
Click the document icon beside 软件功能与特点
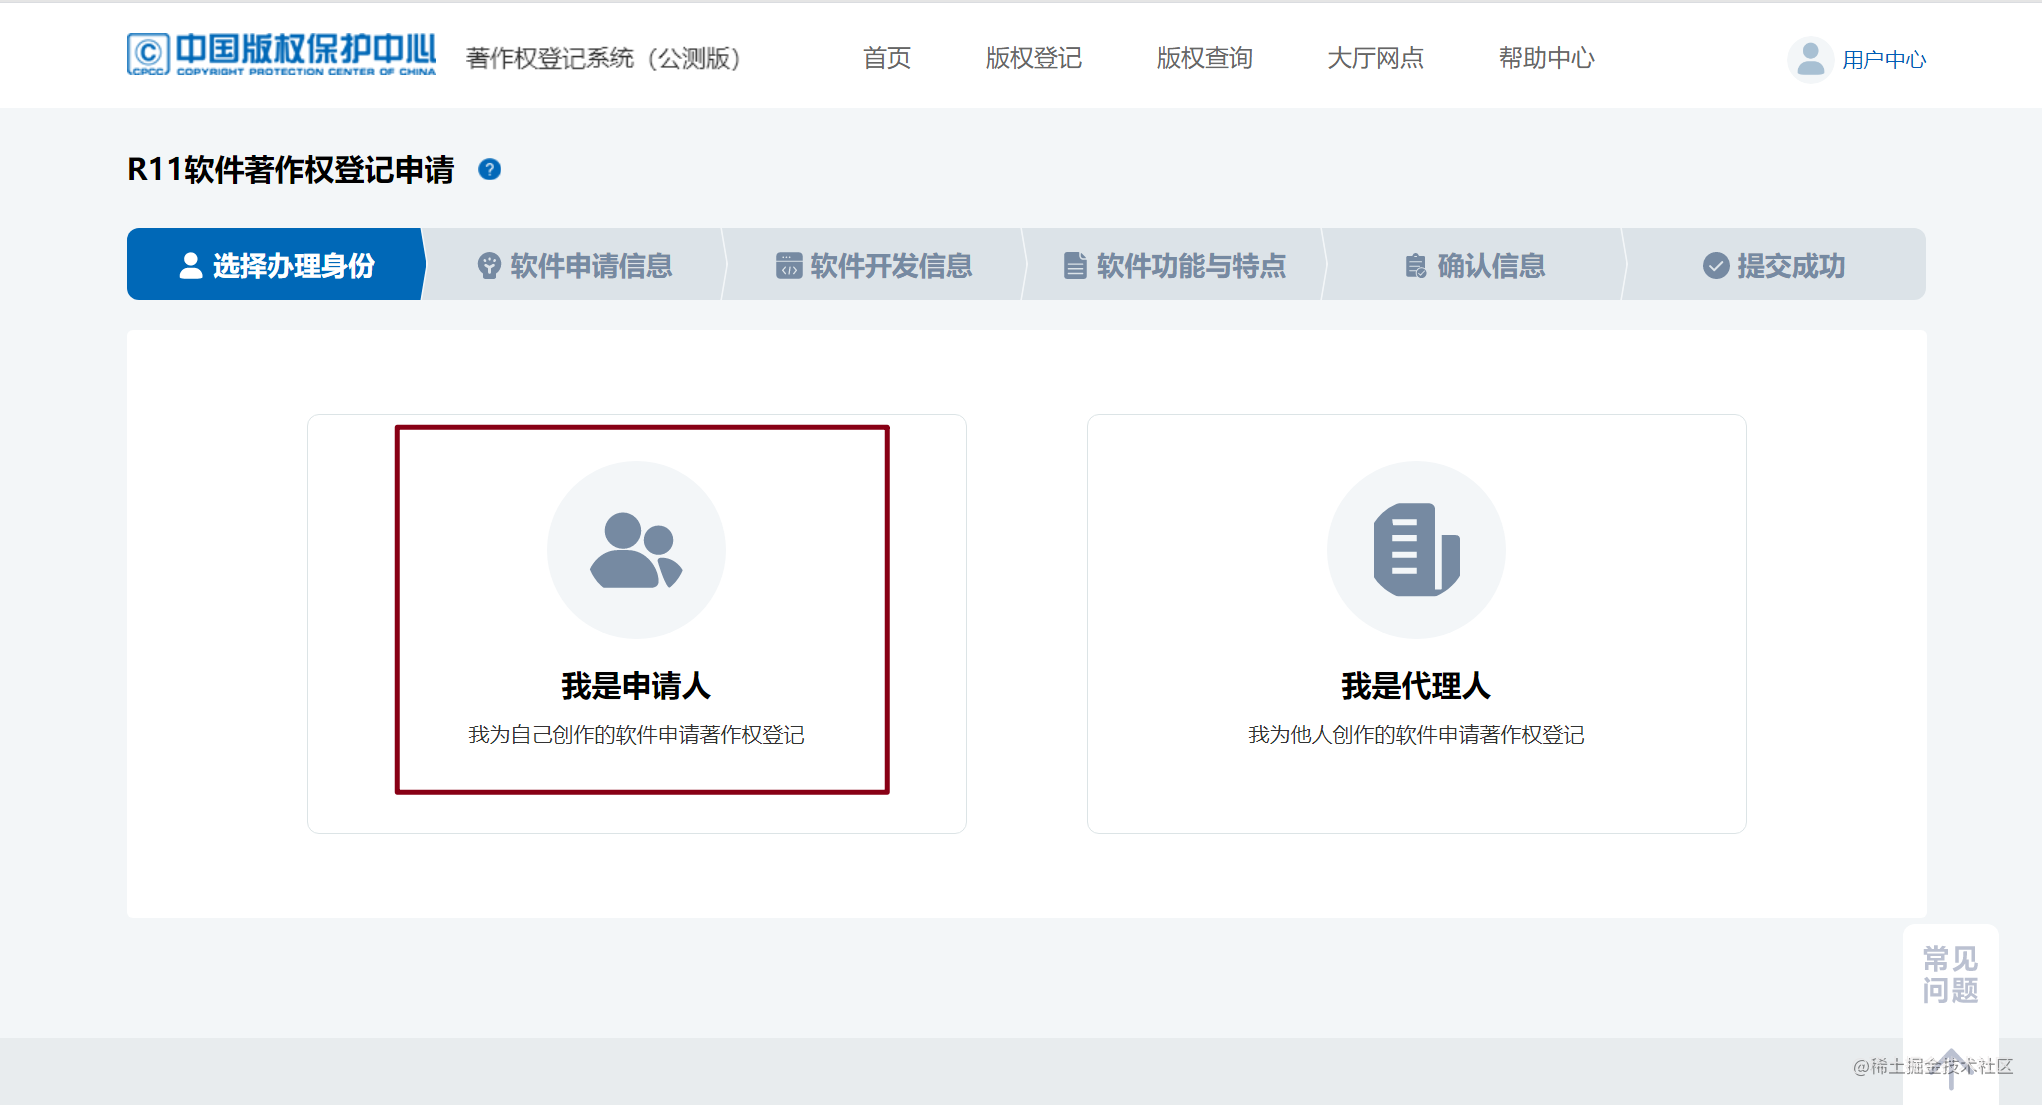(1075, 265)
